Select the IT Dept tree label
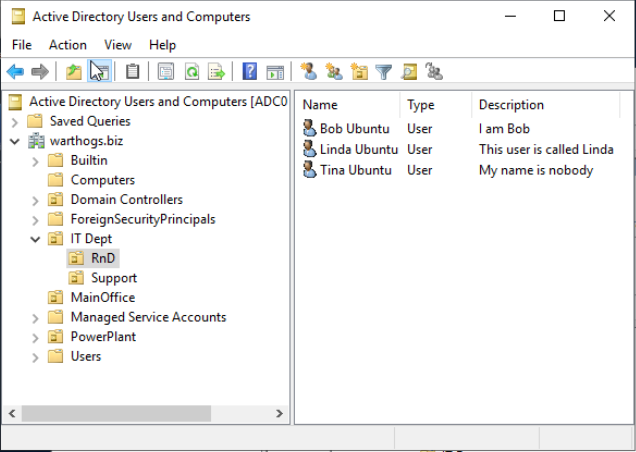This screenshot has height=452, width=636. pos(91,239)
